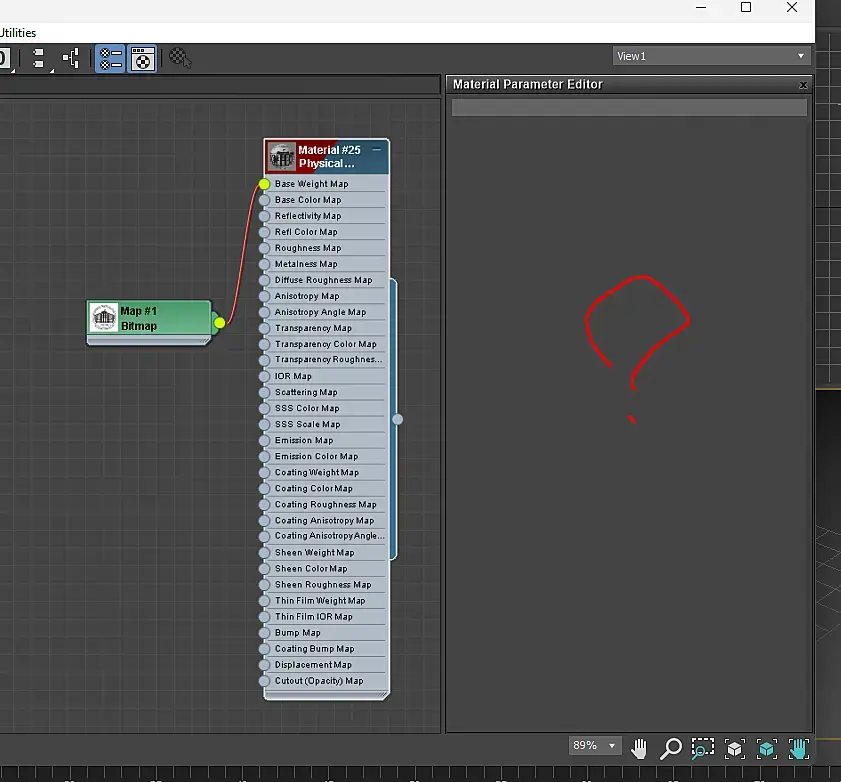Screen dimensions: 841x782
Task: Click the Base Color Map input socket
Action: [265, 200]
